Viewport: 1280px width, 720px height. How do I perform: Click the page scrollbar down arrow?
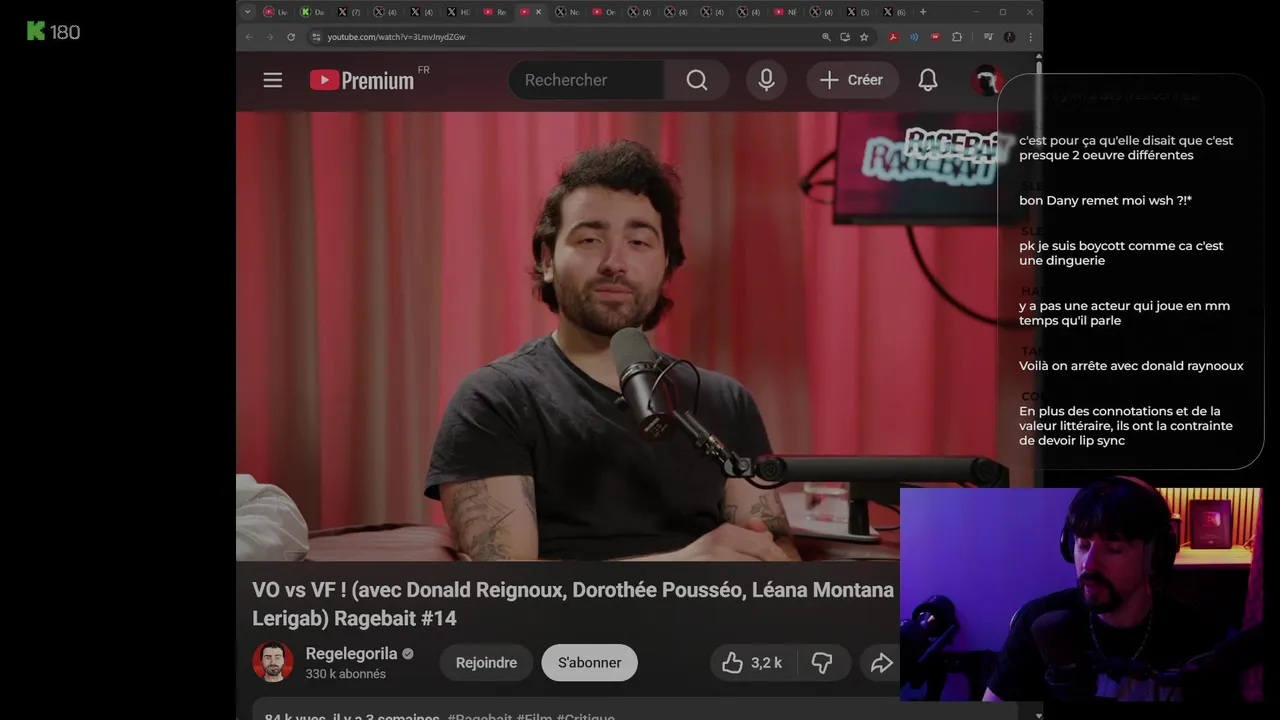1038,714
